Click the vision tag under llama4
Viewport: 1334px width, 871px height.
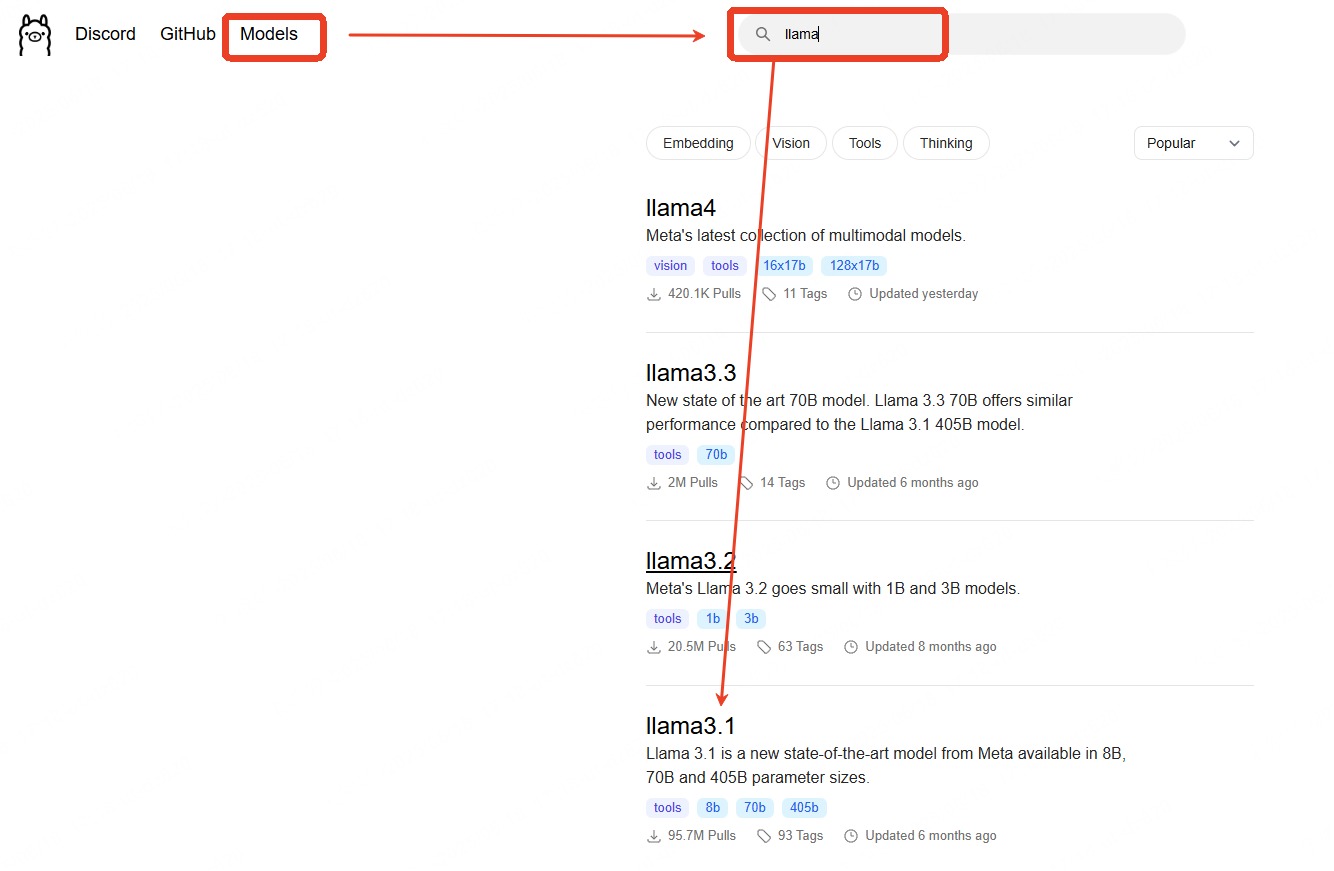click(x=670, y=266)
